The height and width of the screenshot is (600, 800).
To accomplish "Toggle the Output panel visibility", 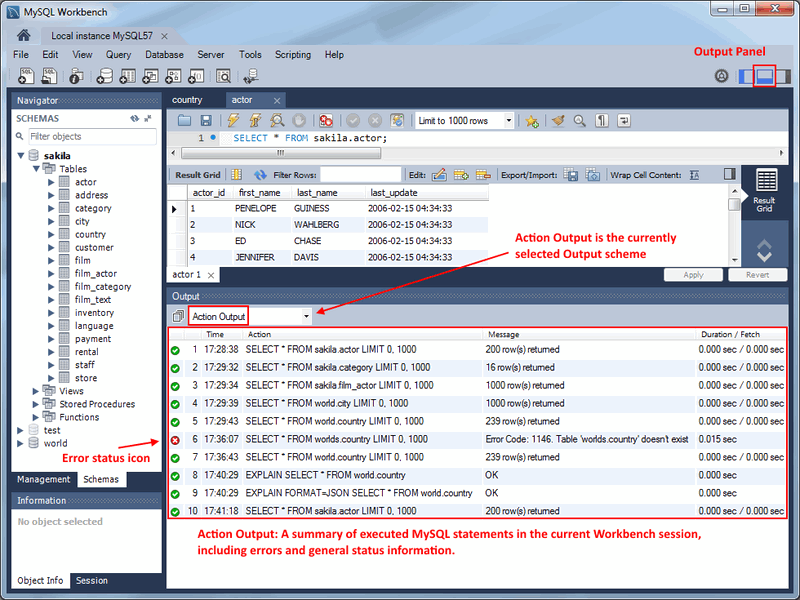I will (x=764, y=76).
